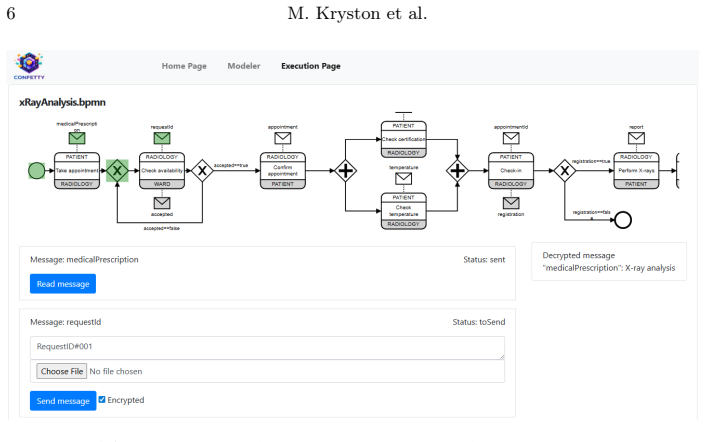Select the Confirm appointment task box
Screen dimensions: 704x442
click(282, 171)
